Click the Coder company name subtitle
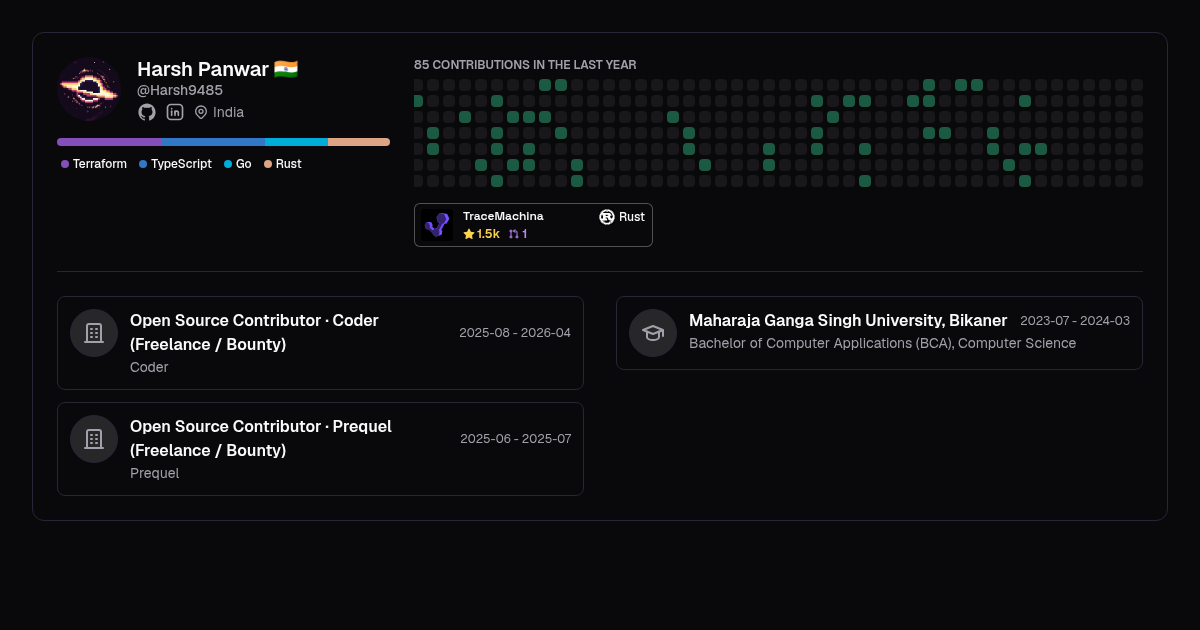 (x=149, y=367)
